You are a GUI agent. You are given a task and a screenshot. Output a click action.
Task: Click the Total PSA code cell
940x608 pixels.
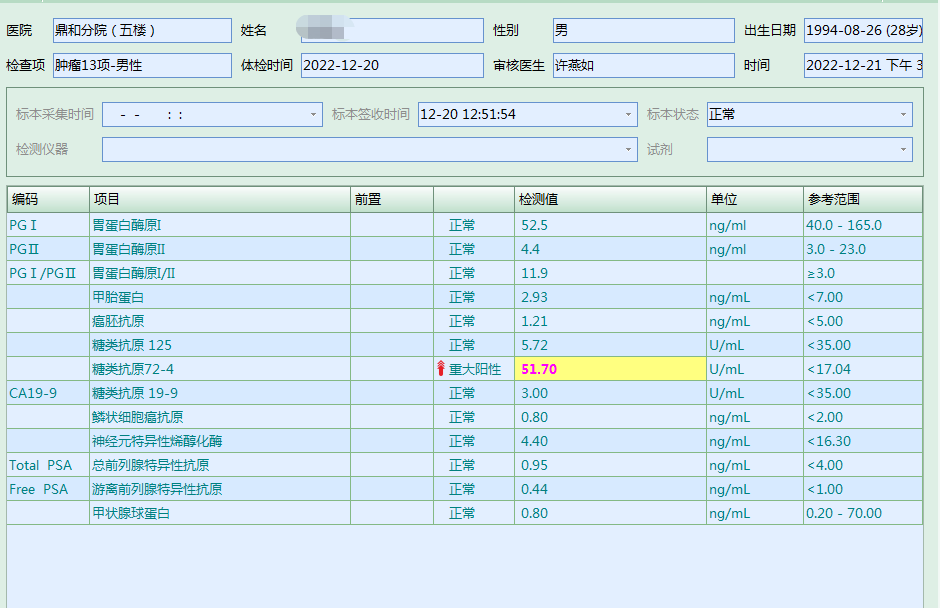[47, 465]
